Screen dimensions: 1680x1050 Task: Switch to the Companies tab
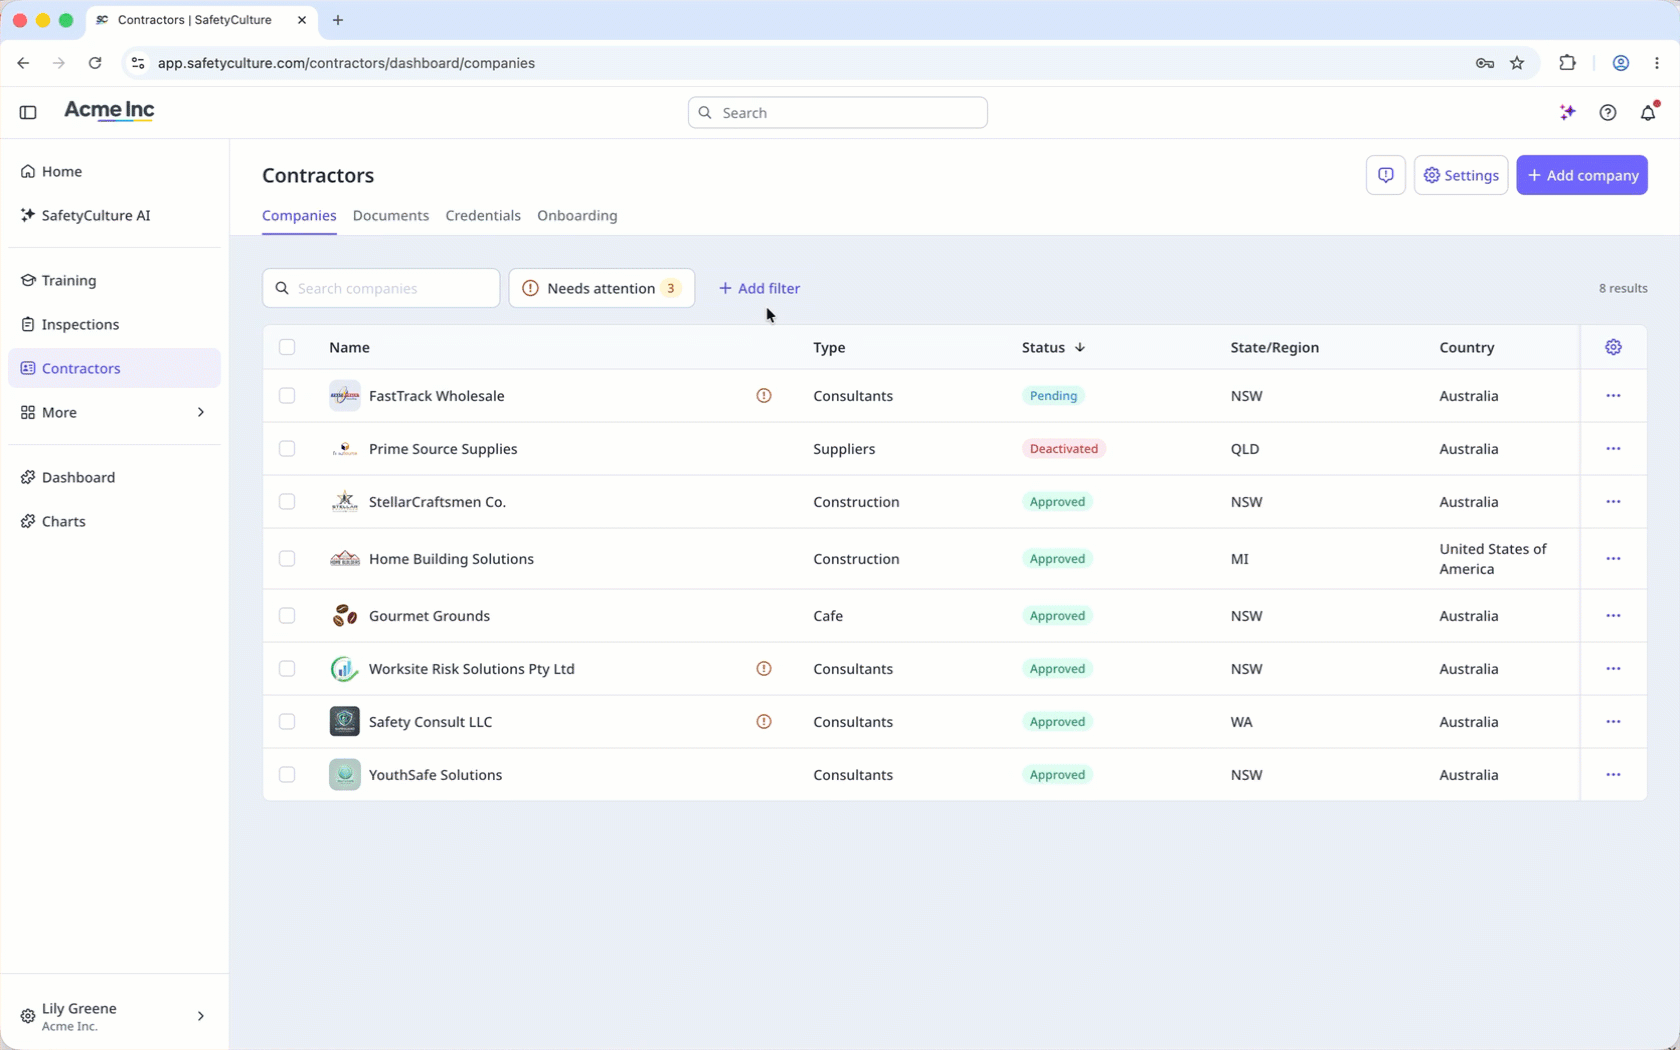299,216
